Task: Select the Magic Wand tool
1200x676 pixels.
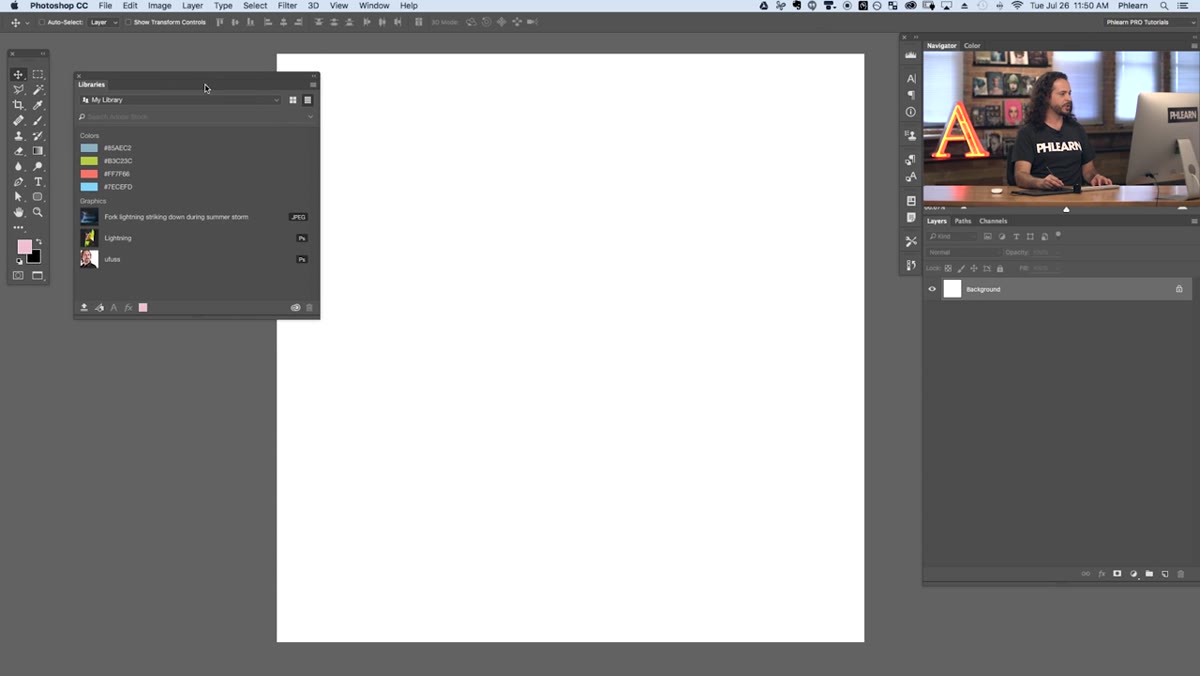Action: click(38, 90)
